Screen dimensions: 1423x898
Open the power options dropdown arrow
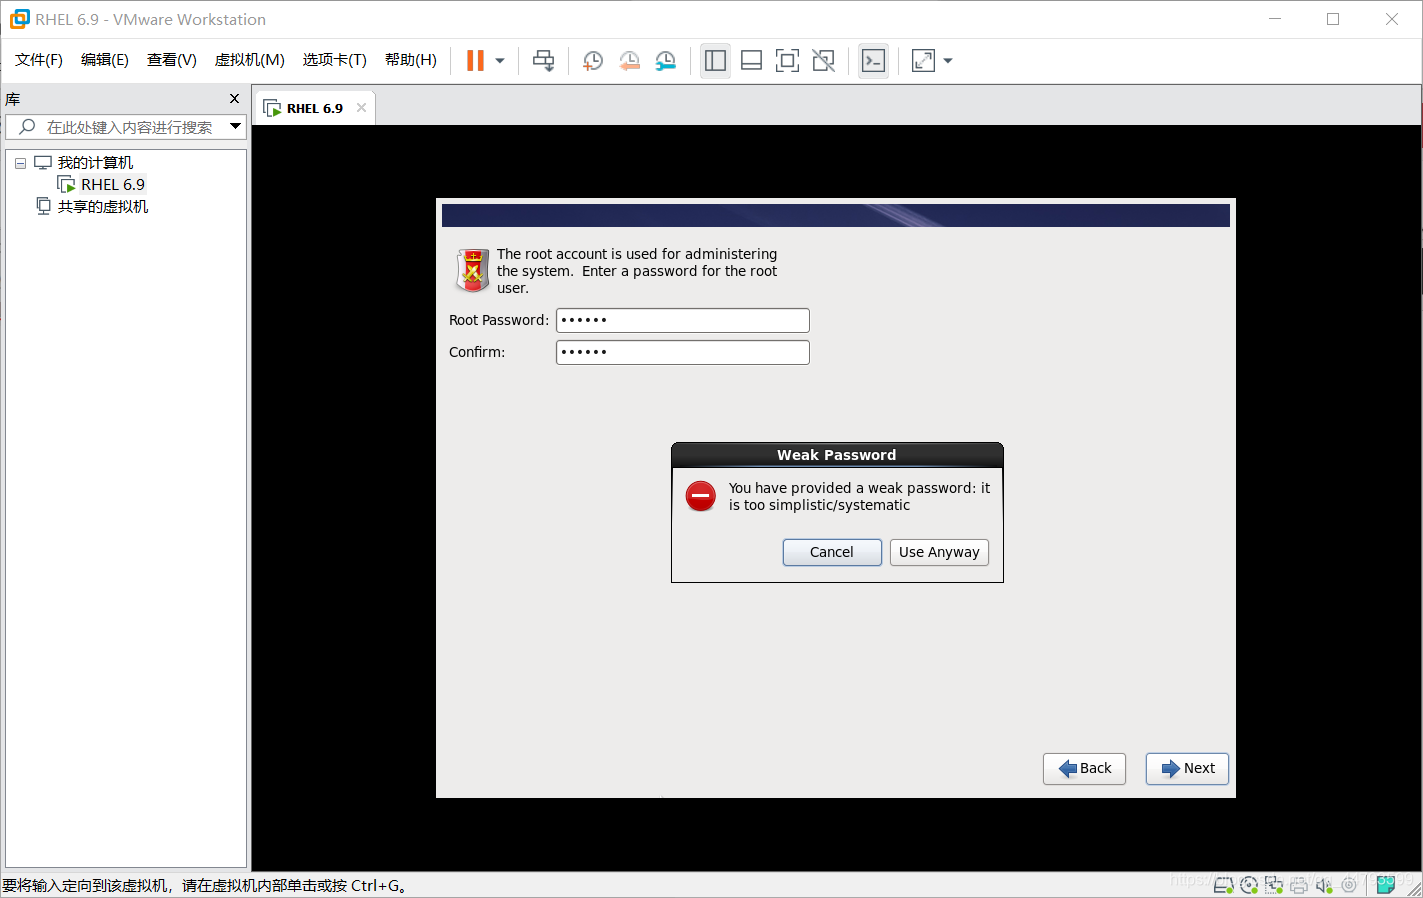500,61
